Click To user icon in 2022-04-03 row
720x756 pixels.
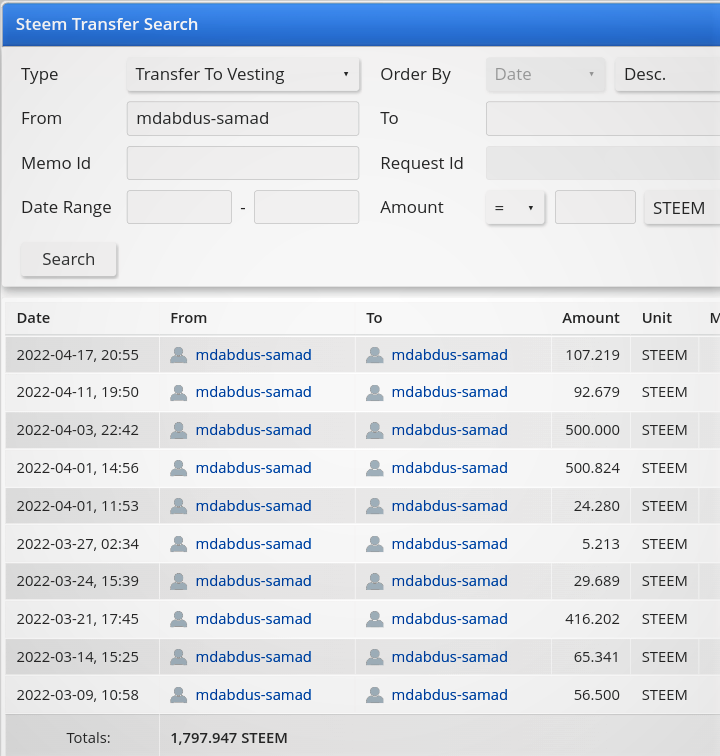point(375,430)
